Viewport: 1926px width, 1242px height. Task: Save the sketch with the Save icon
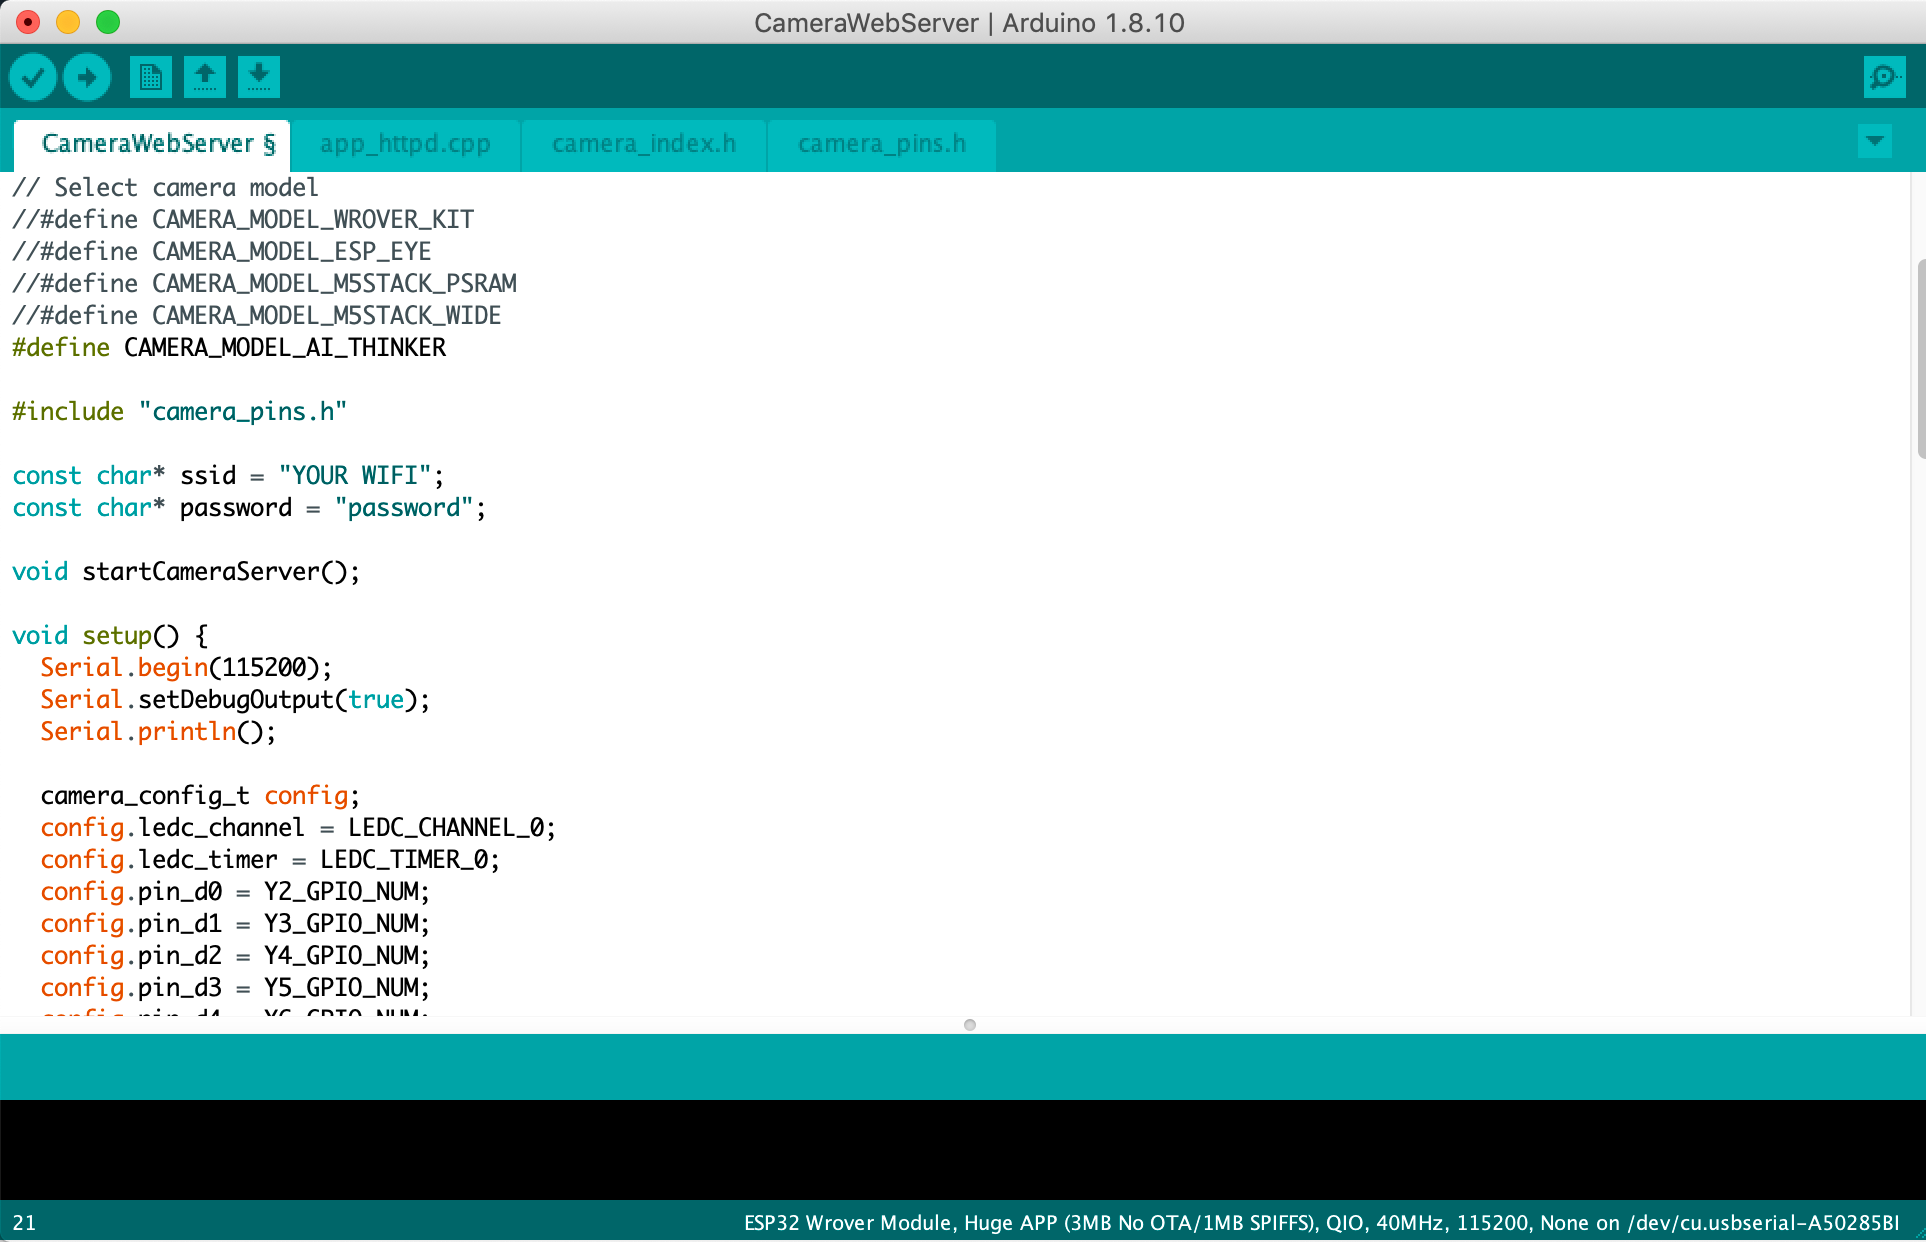pos(259,77)
